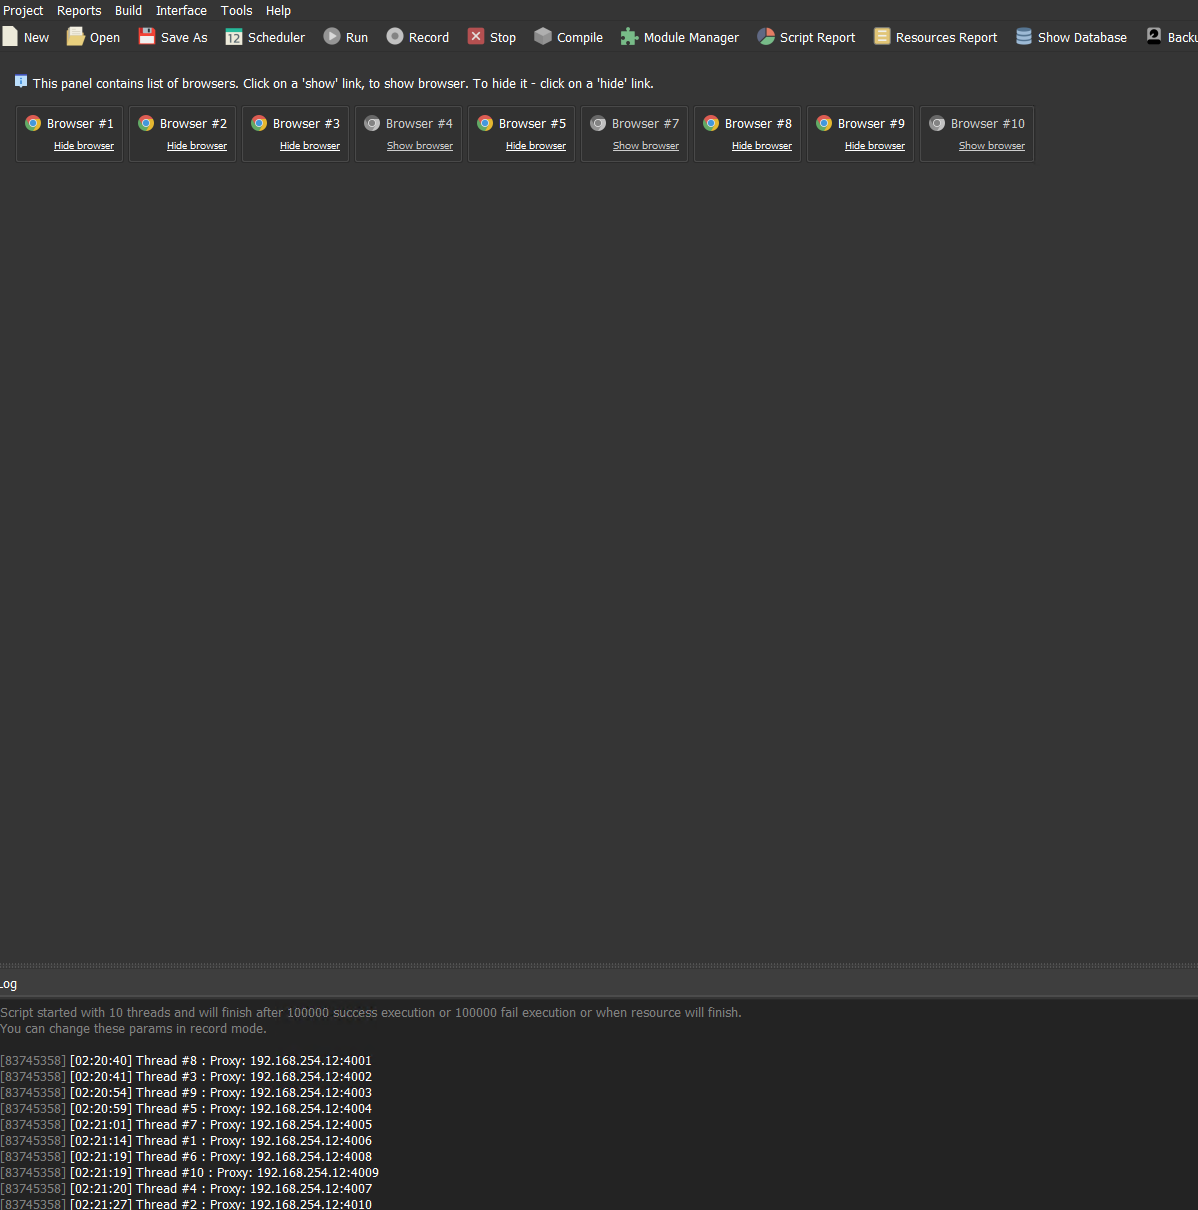The width and height of the screenshot is (1198, 1210).
Task: Expand the Interface menu
Action: [x=181, y=11]
